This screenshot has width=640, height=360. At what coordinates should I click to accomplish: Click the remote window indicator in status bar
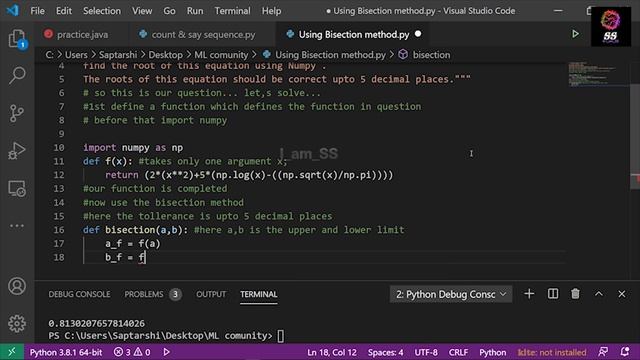click(x=11, y=352)
